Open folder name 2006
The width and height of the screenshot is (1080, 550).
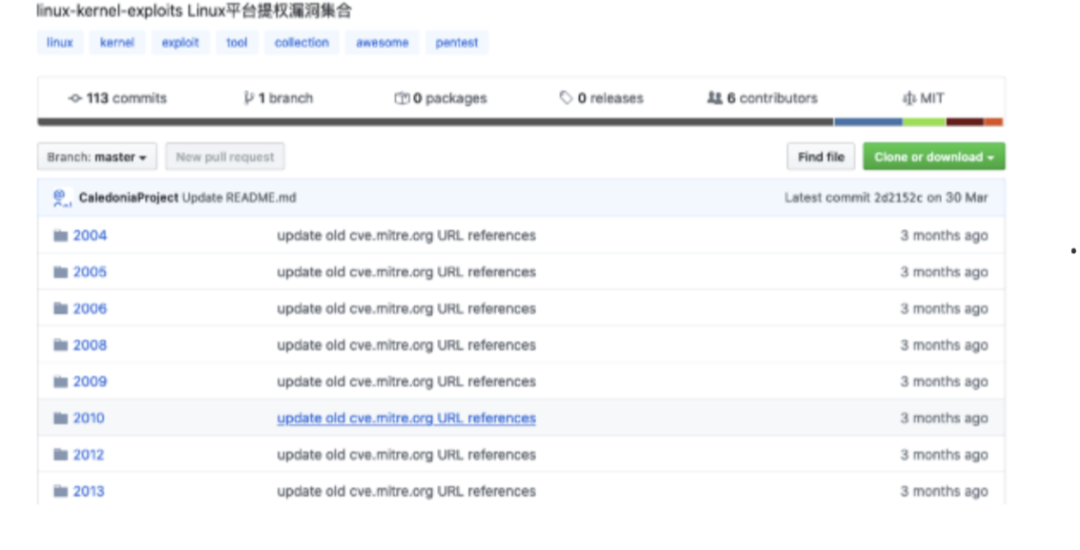(90, 309)
